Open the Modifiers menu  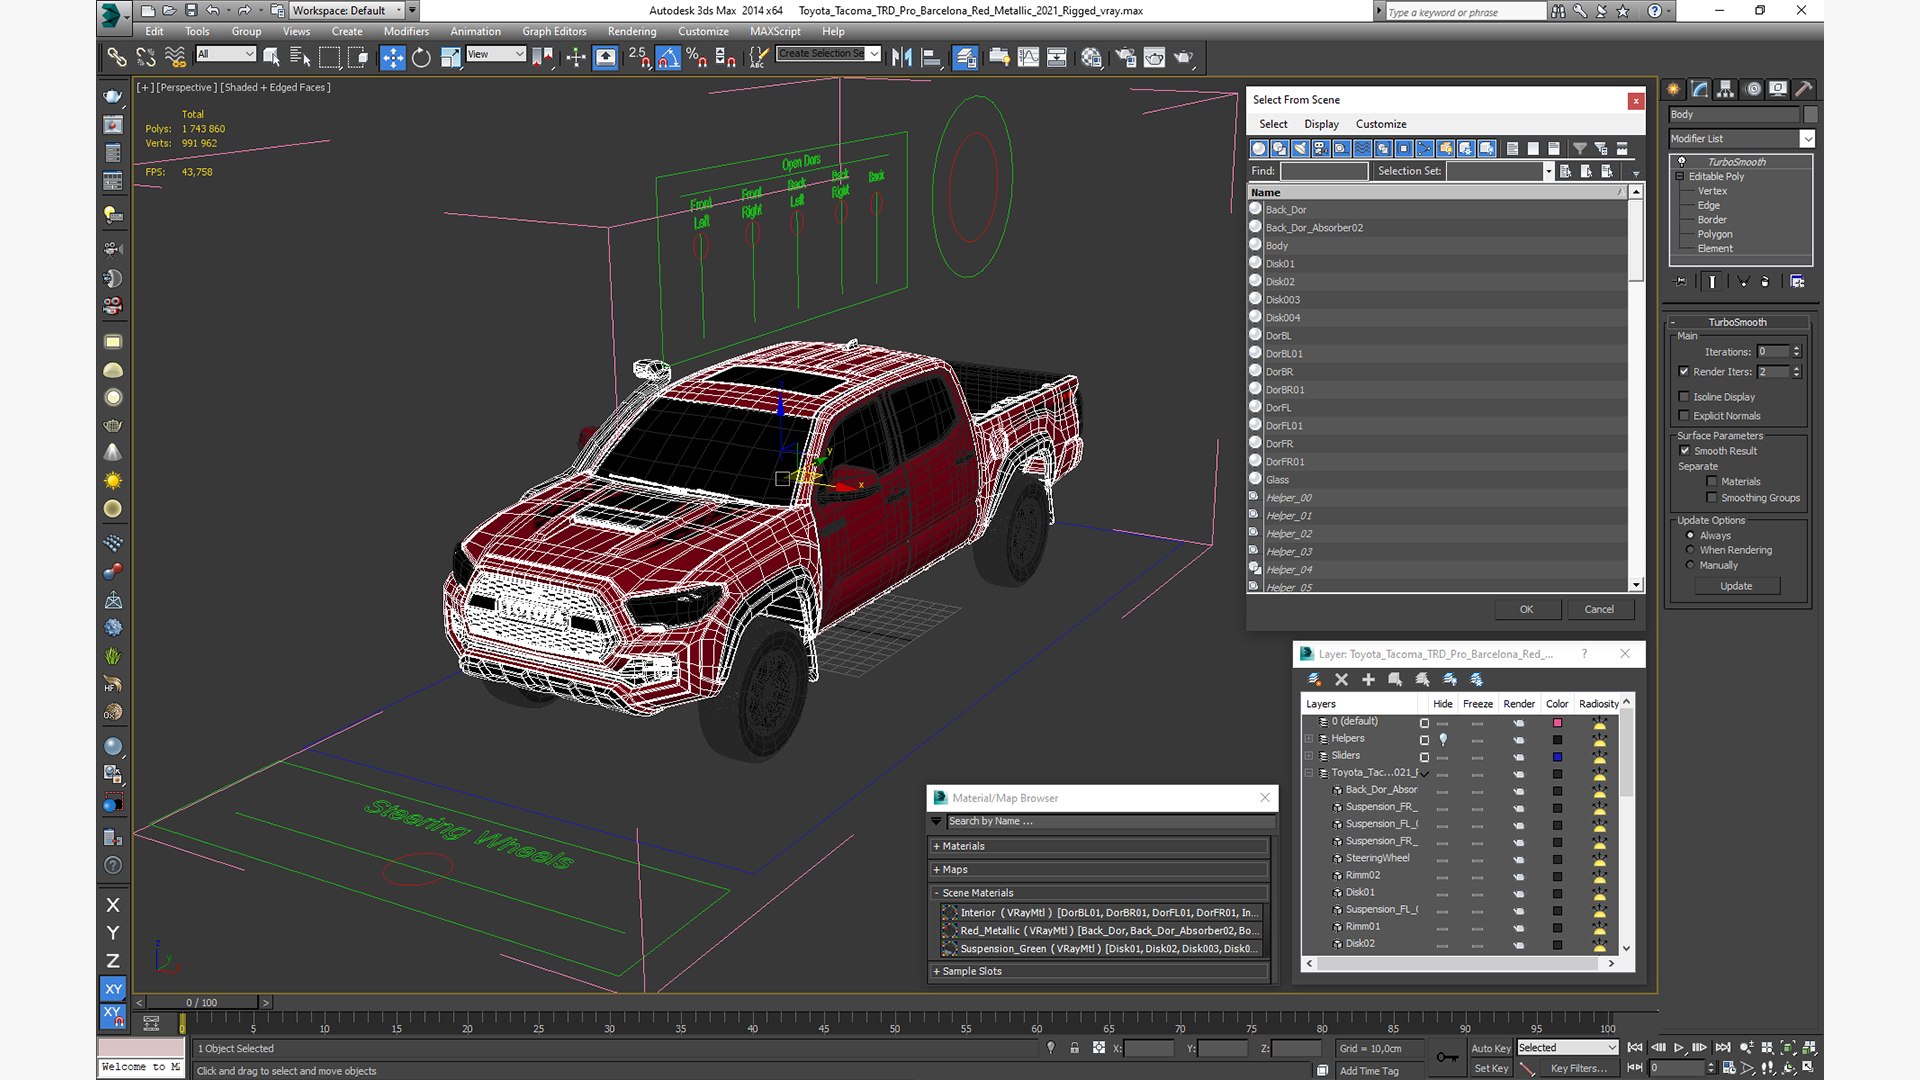(x=406, y=31)
